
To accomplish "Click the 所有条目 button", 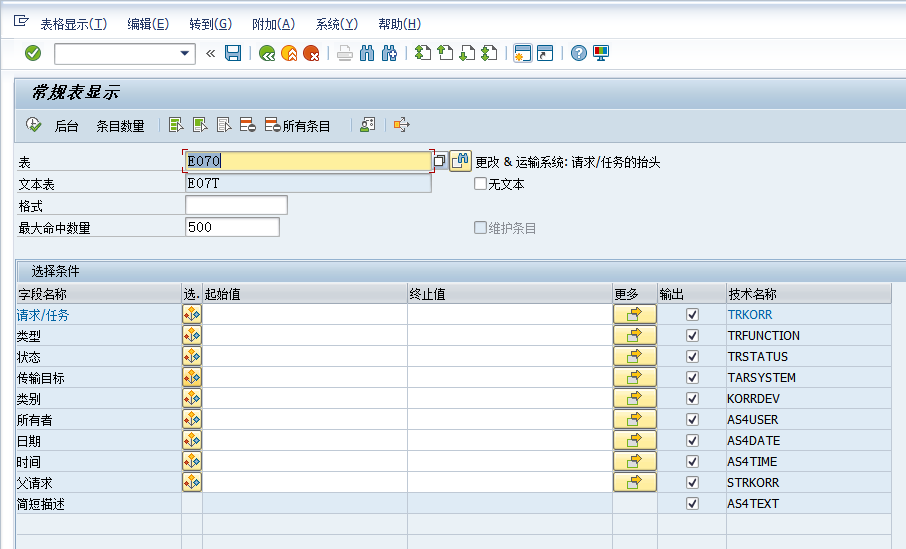I will point(298,125).
